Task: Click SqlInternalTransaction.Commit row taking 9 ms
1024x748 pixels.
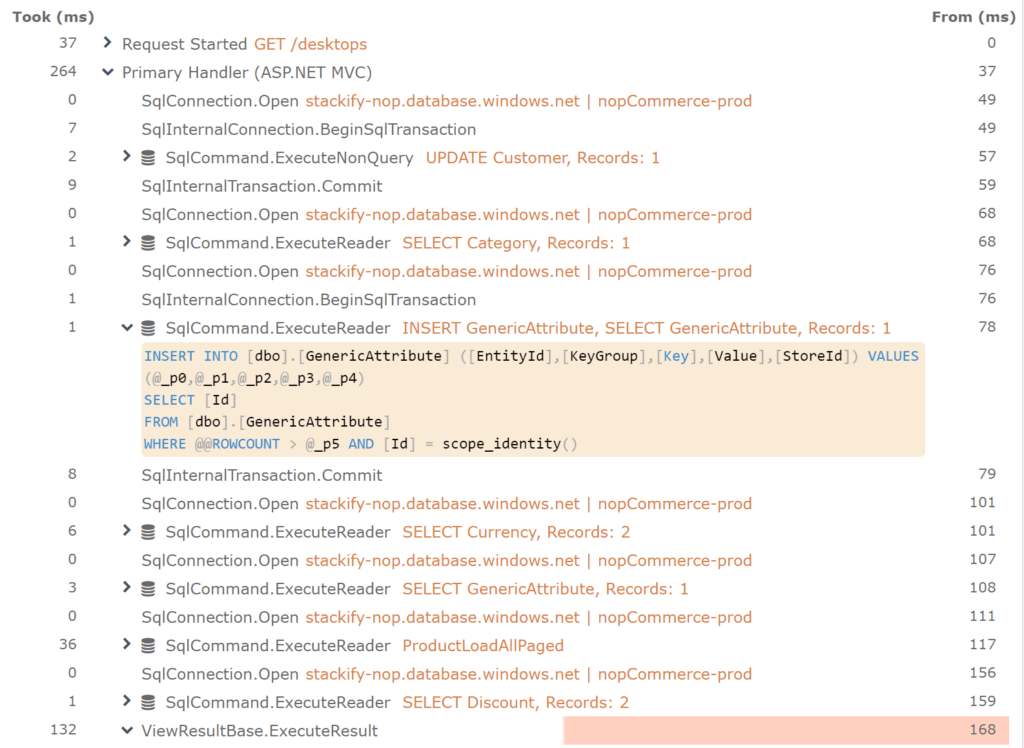Action: coord(262,186)
